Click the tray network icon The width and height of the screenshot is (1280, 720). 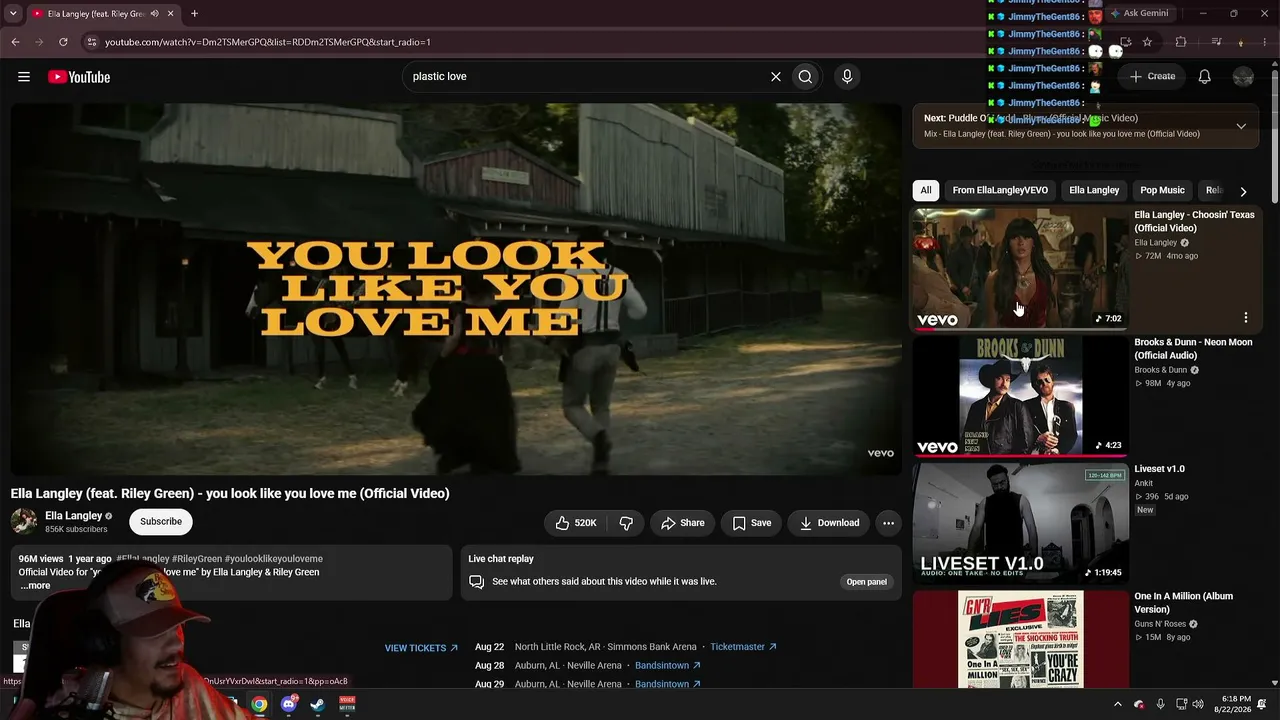click(x=1181, y=704)
